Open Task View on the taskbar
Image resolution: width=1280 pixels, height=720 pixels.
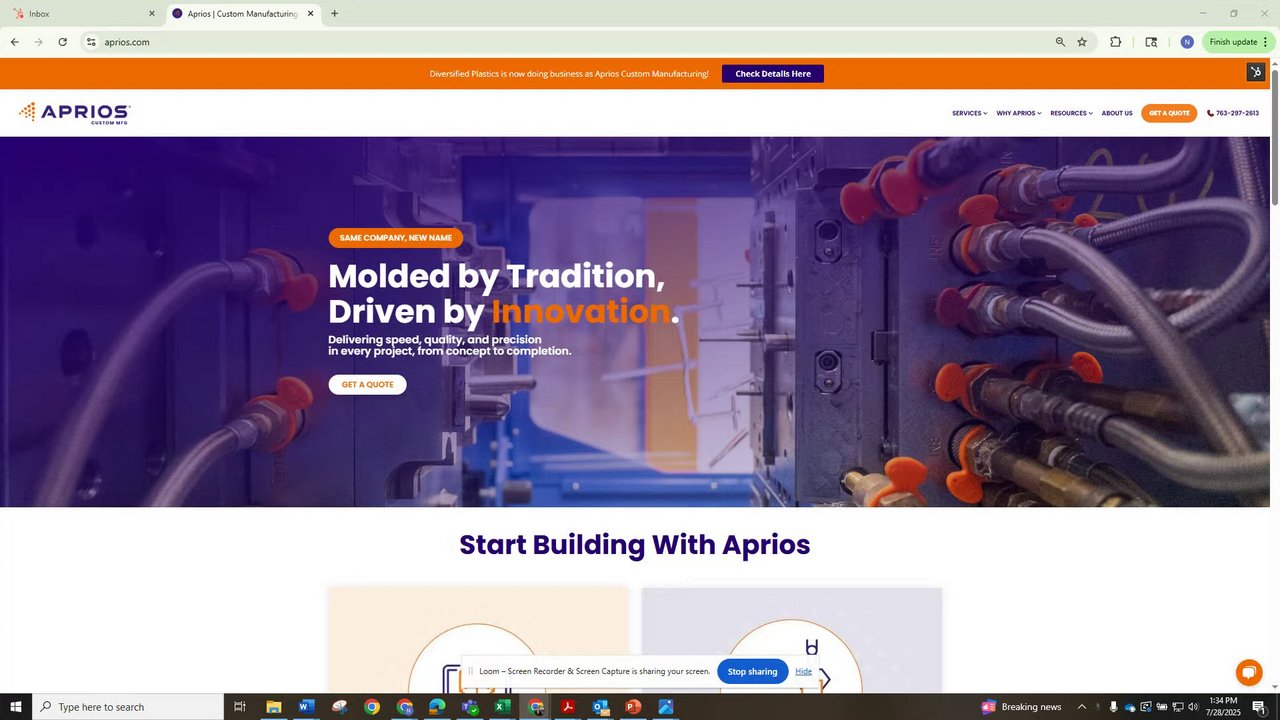pos(240,707)
